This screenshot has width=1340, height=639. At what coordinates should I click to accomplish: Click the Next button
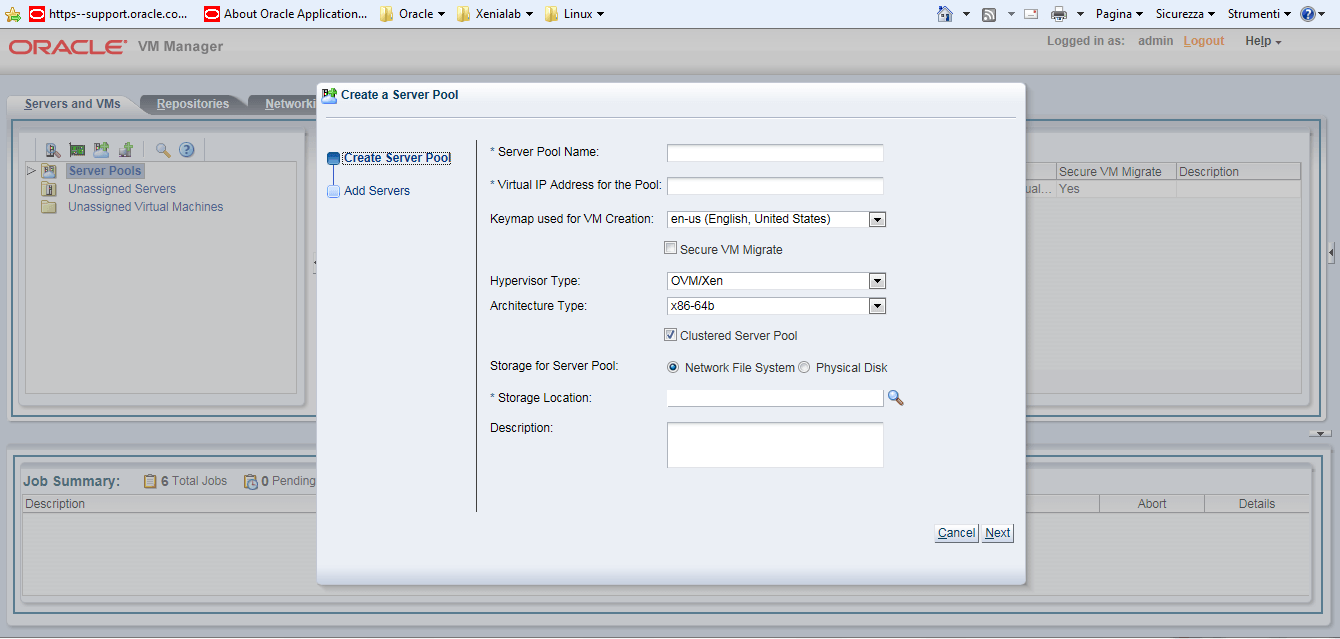tap(997, 533)
